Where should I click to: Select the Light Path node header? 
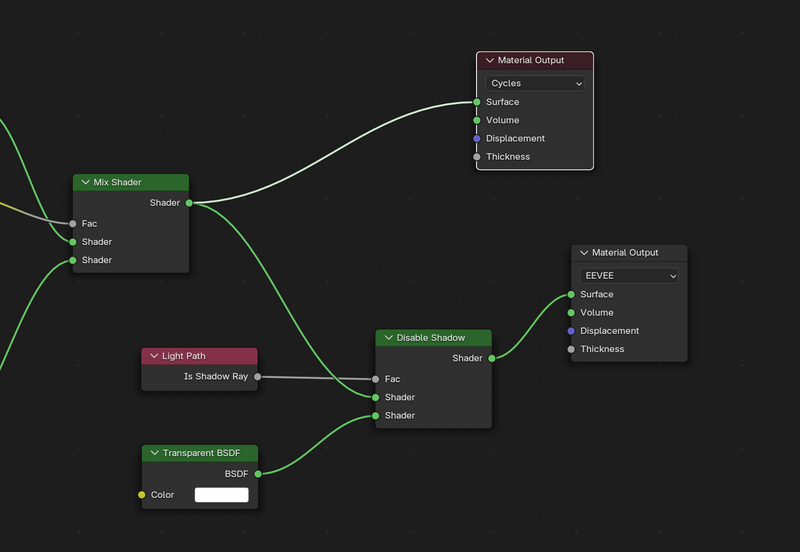(x=199, y=356)
